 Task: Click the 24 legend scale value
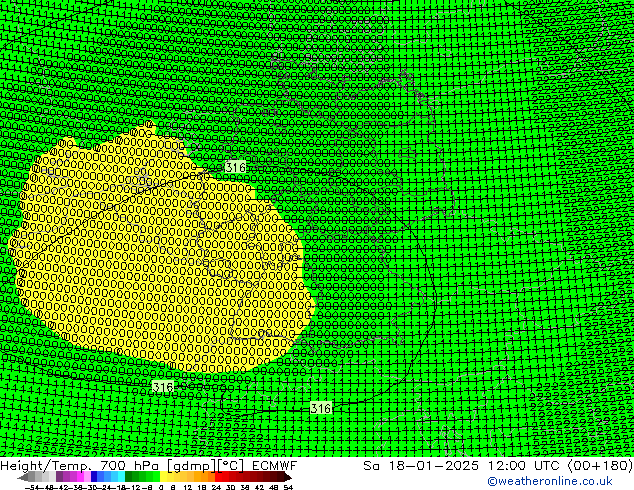pyautogui.click(x=216, y=487)
